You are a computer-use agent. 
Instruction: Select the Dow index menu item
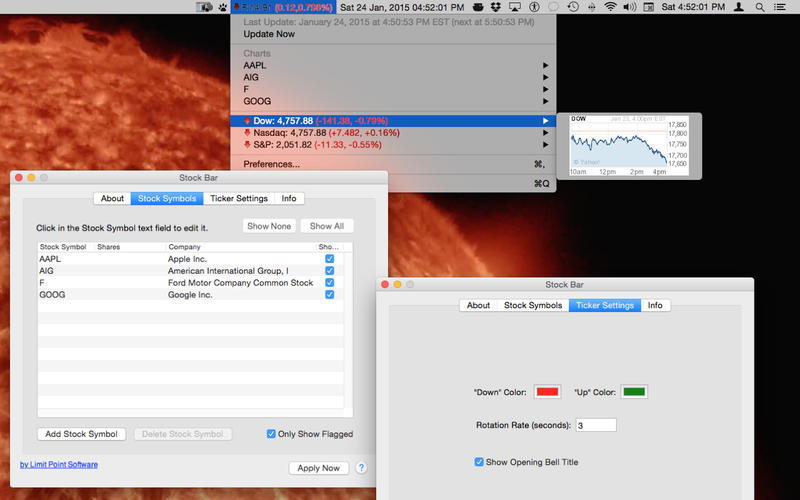pos(393,121)
